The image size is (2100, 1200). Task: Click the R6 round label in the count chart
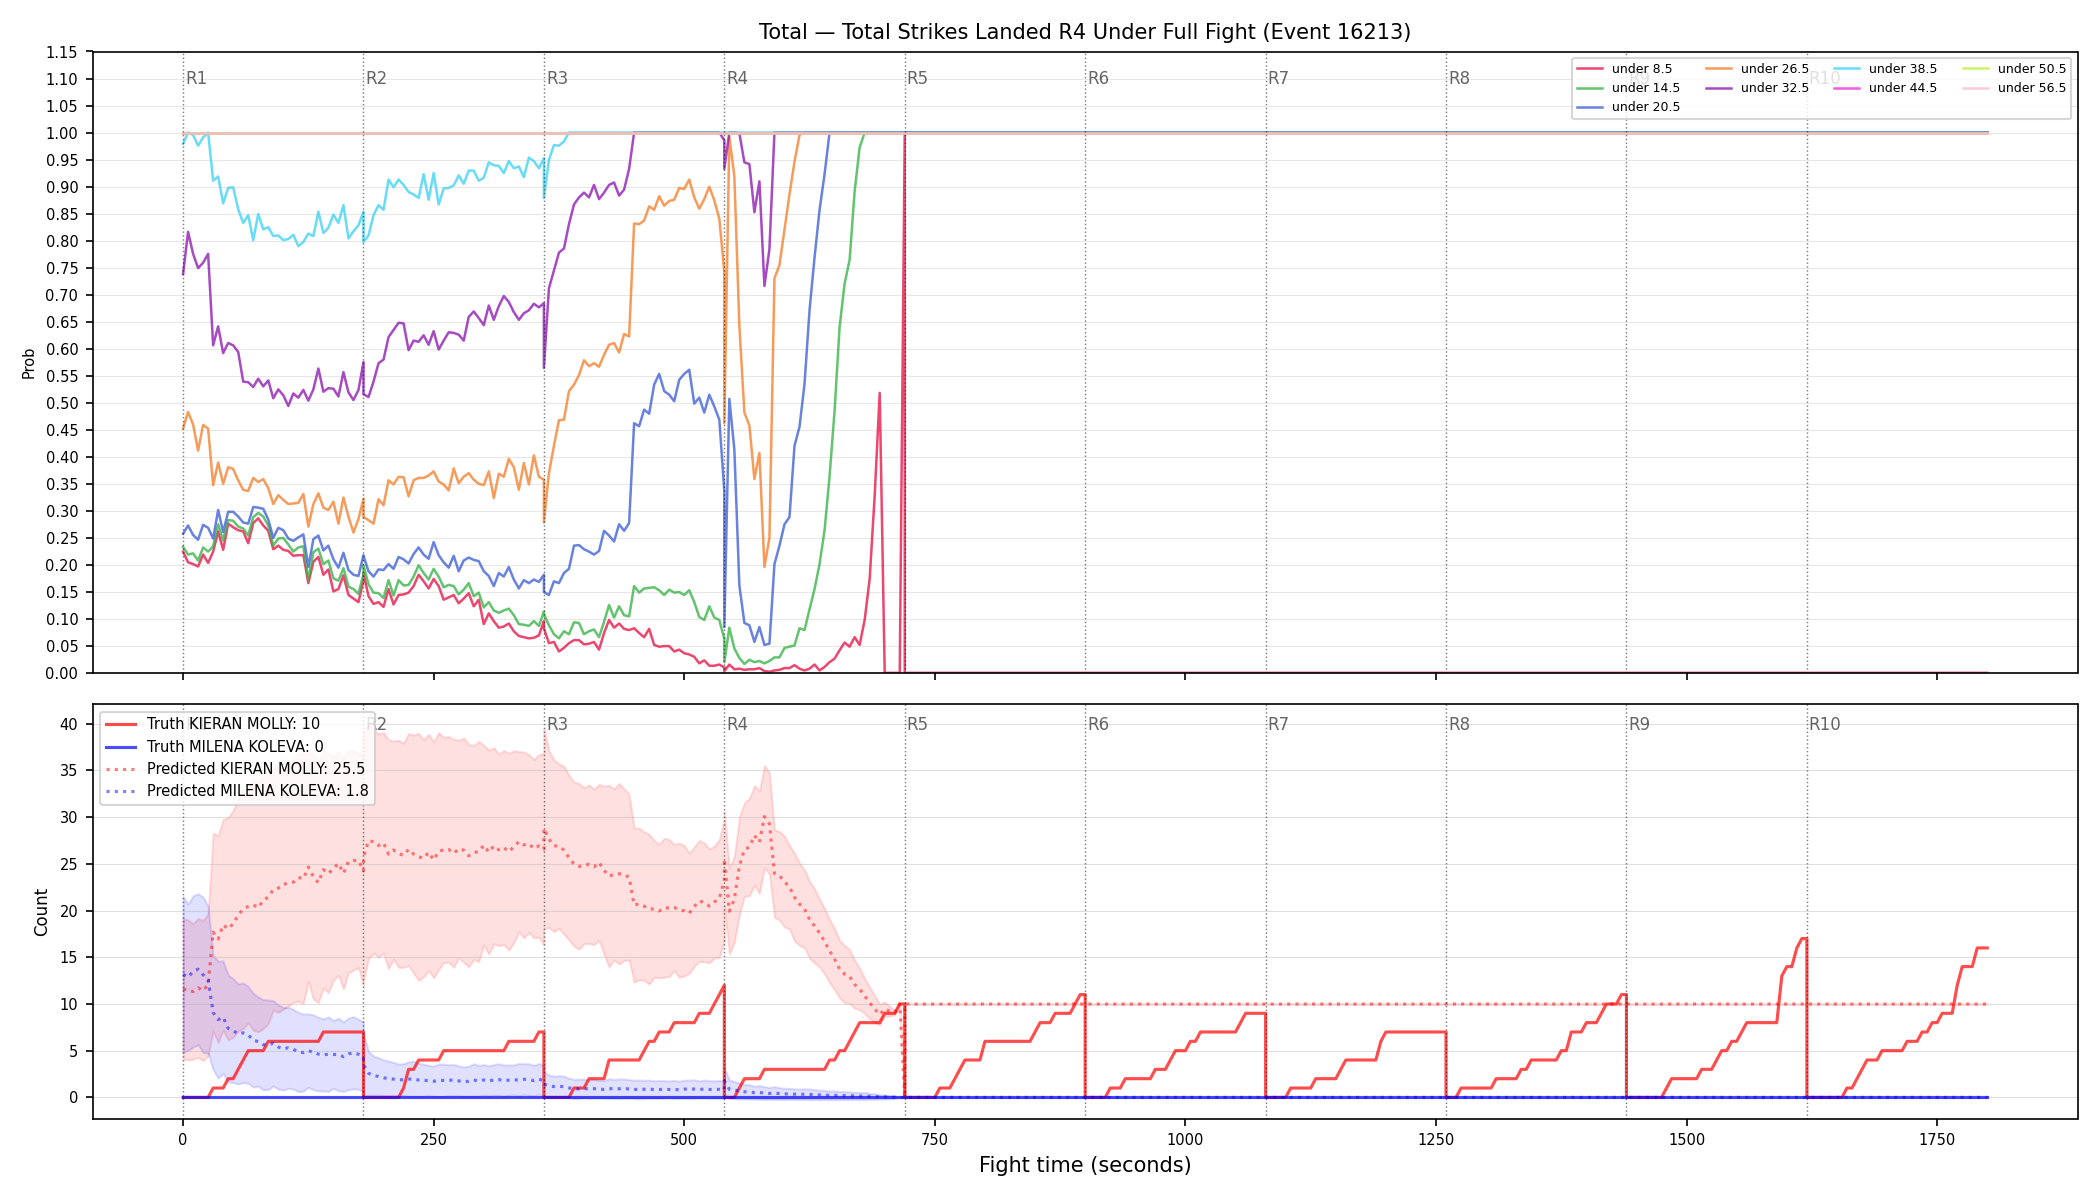click(1098, 724)
